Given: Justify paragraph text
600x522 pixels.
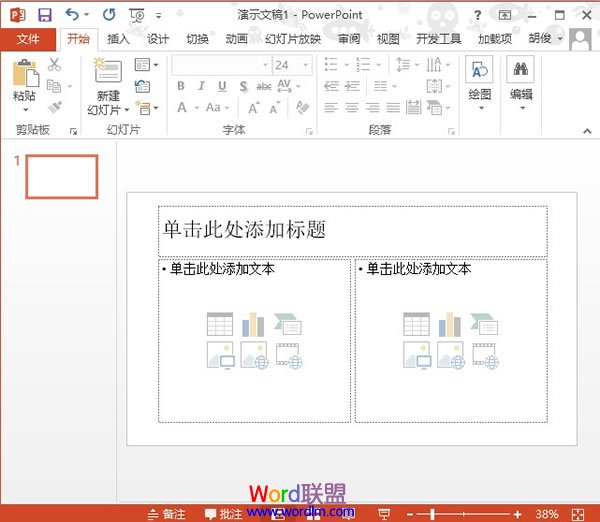Looking at the screenshot, I should coord(393,108).
